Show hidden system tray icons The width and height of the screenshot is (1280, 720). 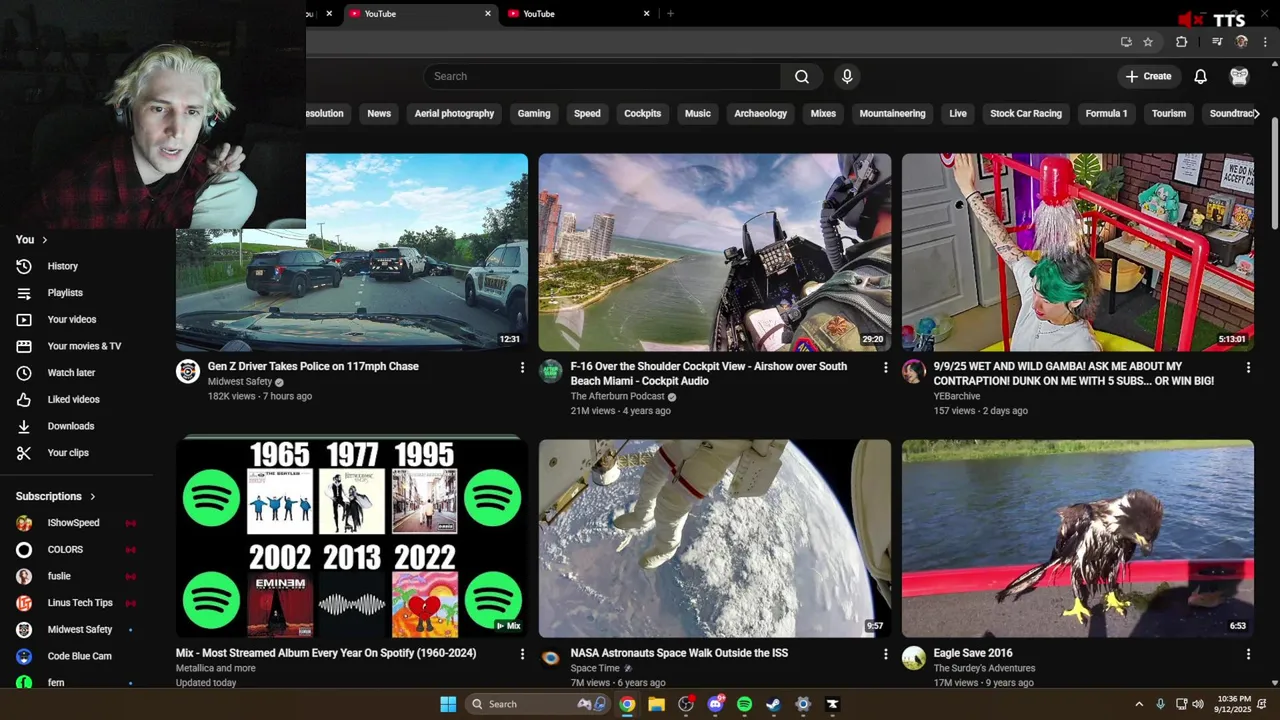[x=1138, y=704]
